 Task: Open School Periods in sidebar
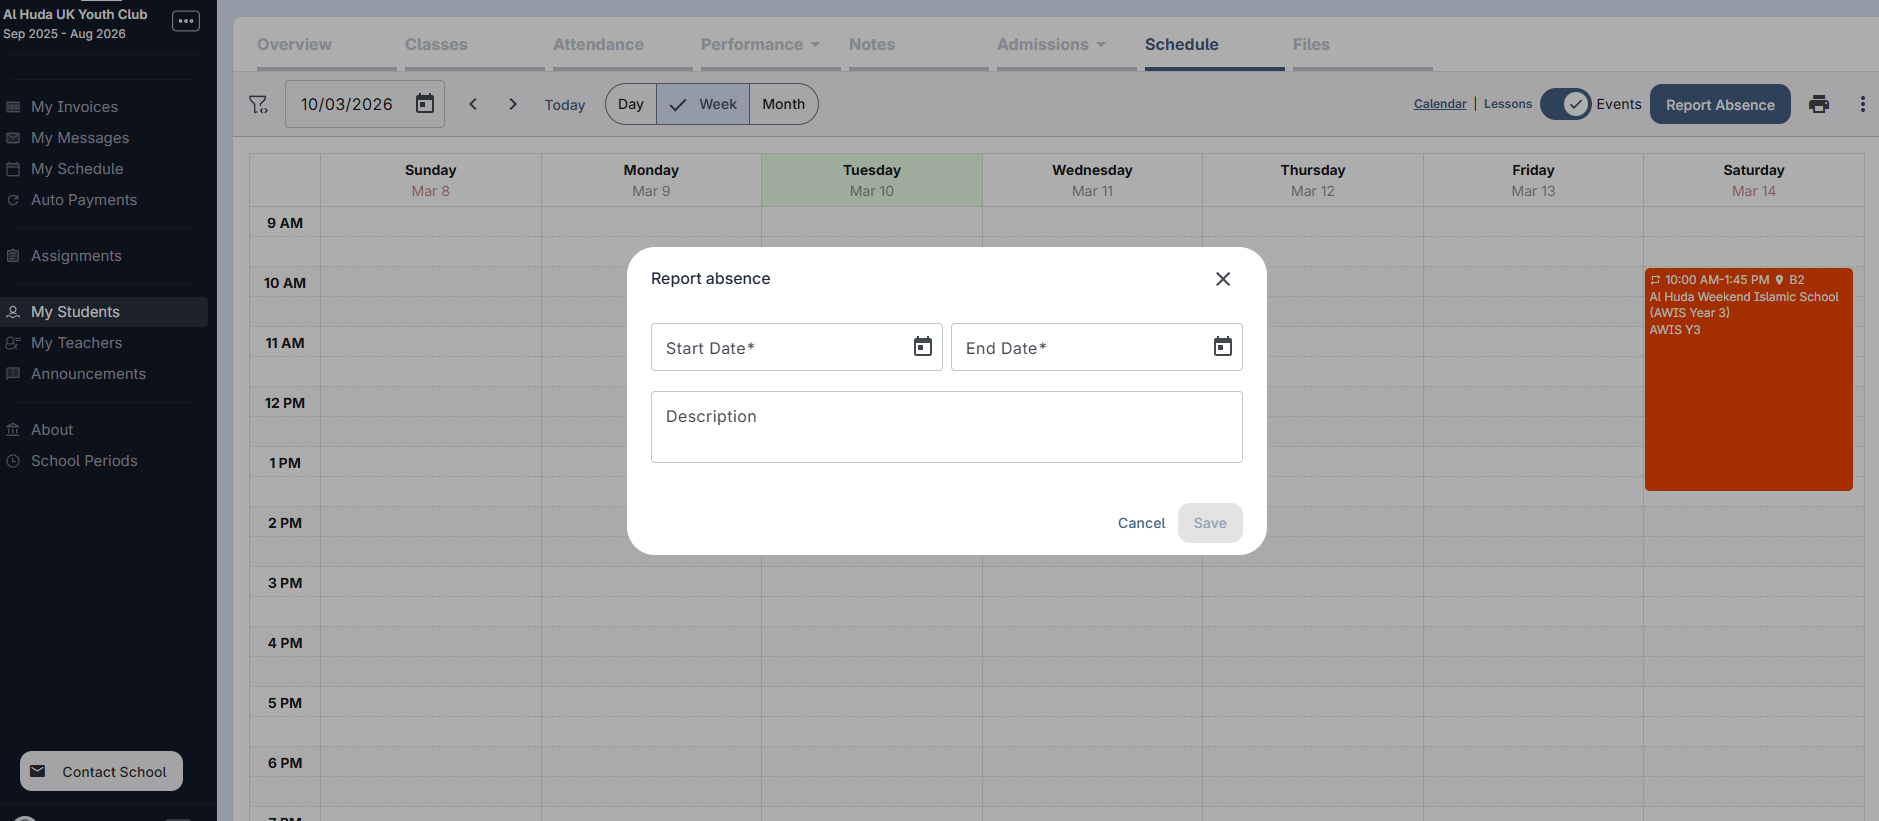point(104,461)
